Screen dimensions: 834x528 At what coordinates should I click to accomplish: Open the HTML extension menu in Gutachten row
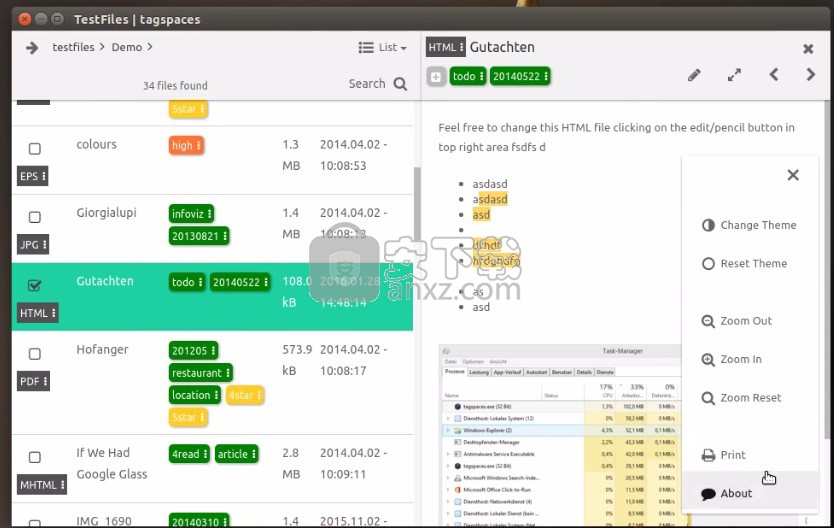click(37, 313)
